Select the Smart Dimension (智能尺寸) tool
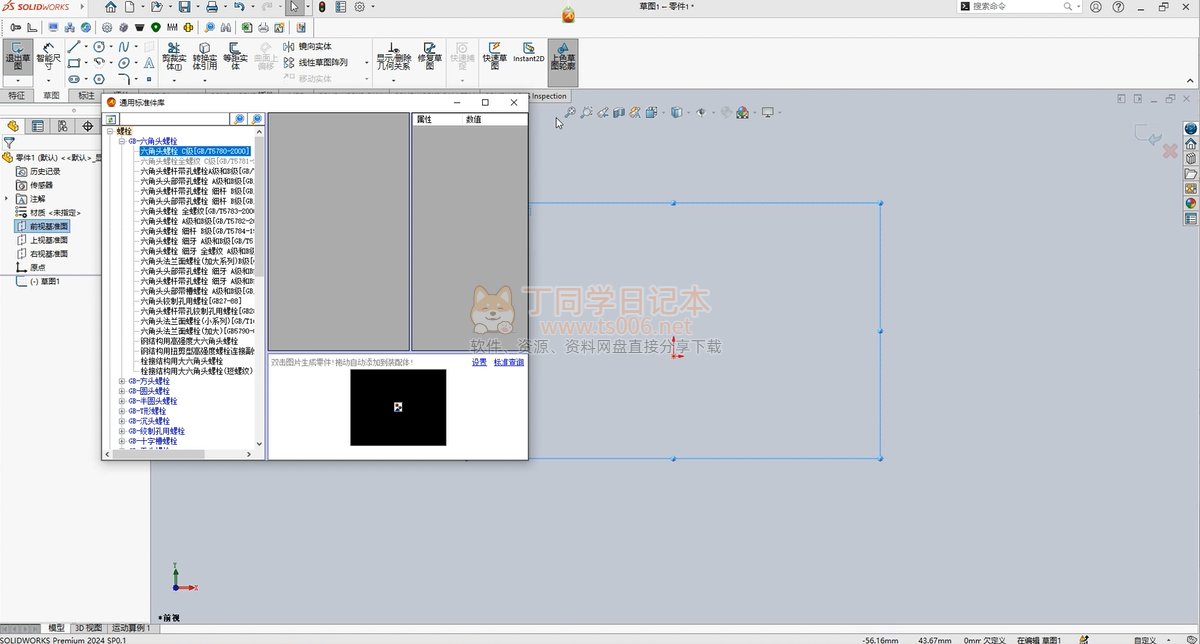 point(48,59)
